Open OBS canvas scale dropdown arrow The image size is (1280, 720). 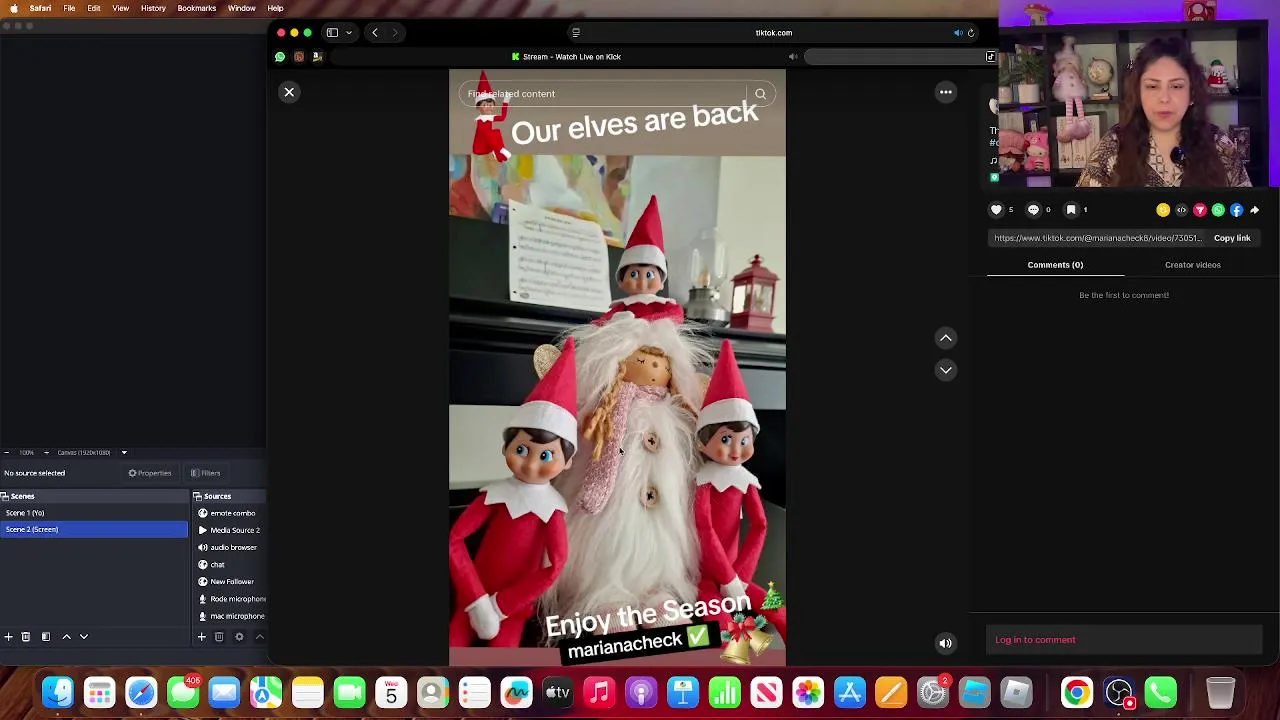pyautogui.click(x=124, y=453)
